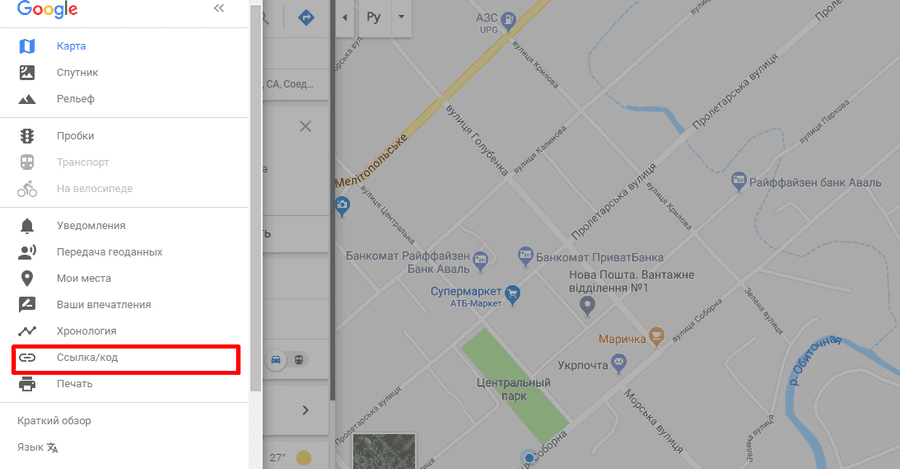Open Уведомления bell icon
This screenshot has height=469, width=900.
tap(27, 226)
